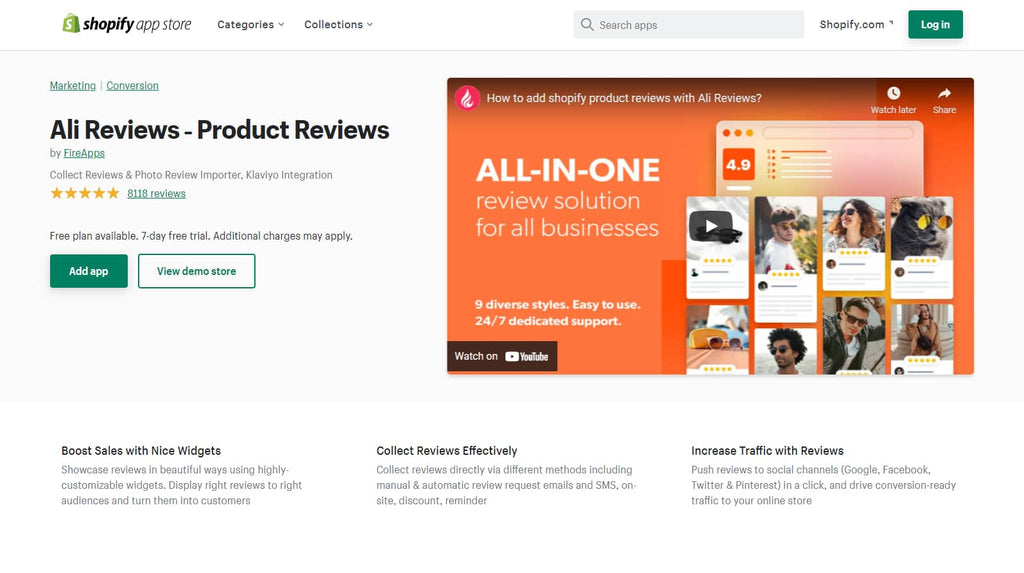Expand the Collections dropdown
Viewport: 1024px width, 573px height.
point(338,25)
